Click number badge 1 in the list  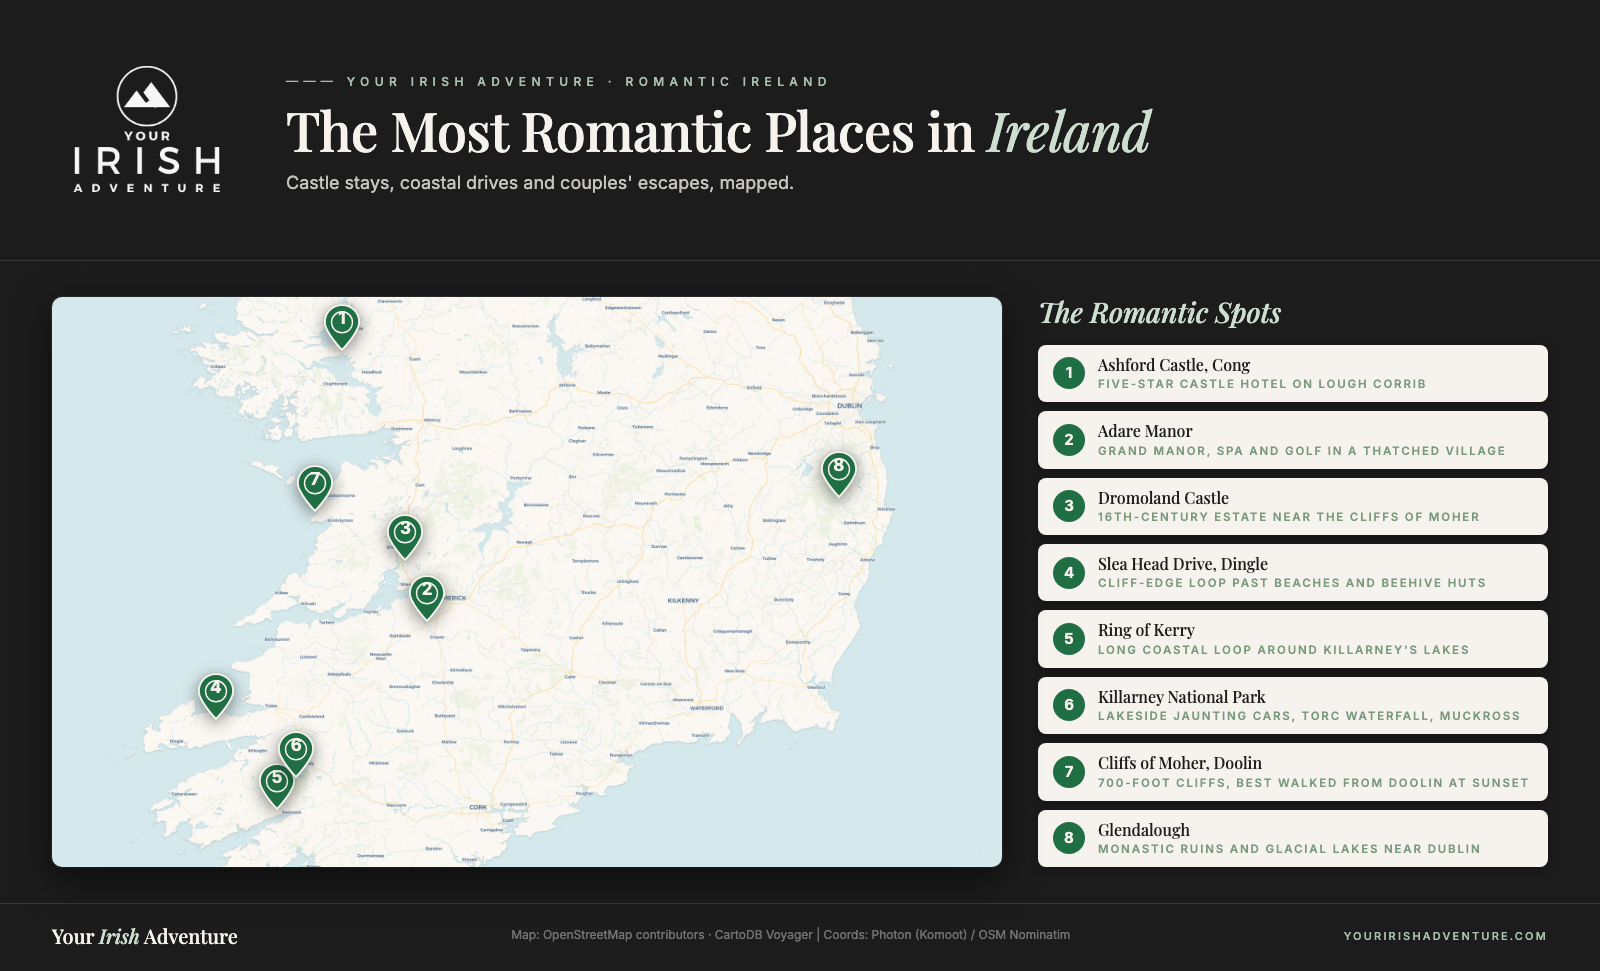coord(1069,374)
